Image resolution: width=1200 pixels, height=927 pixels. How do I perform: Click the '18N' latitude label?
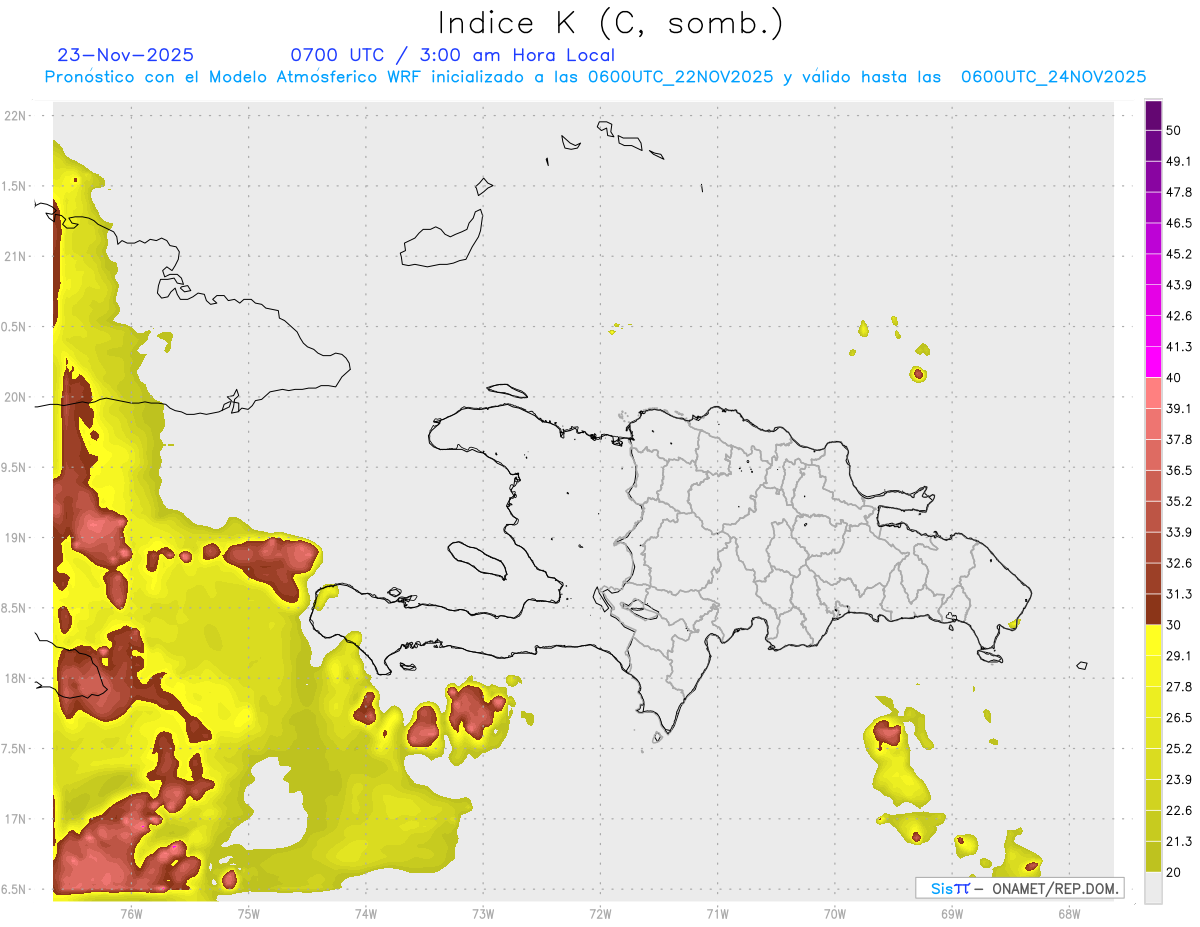[16, 679]
